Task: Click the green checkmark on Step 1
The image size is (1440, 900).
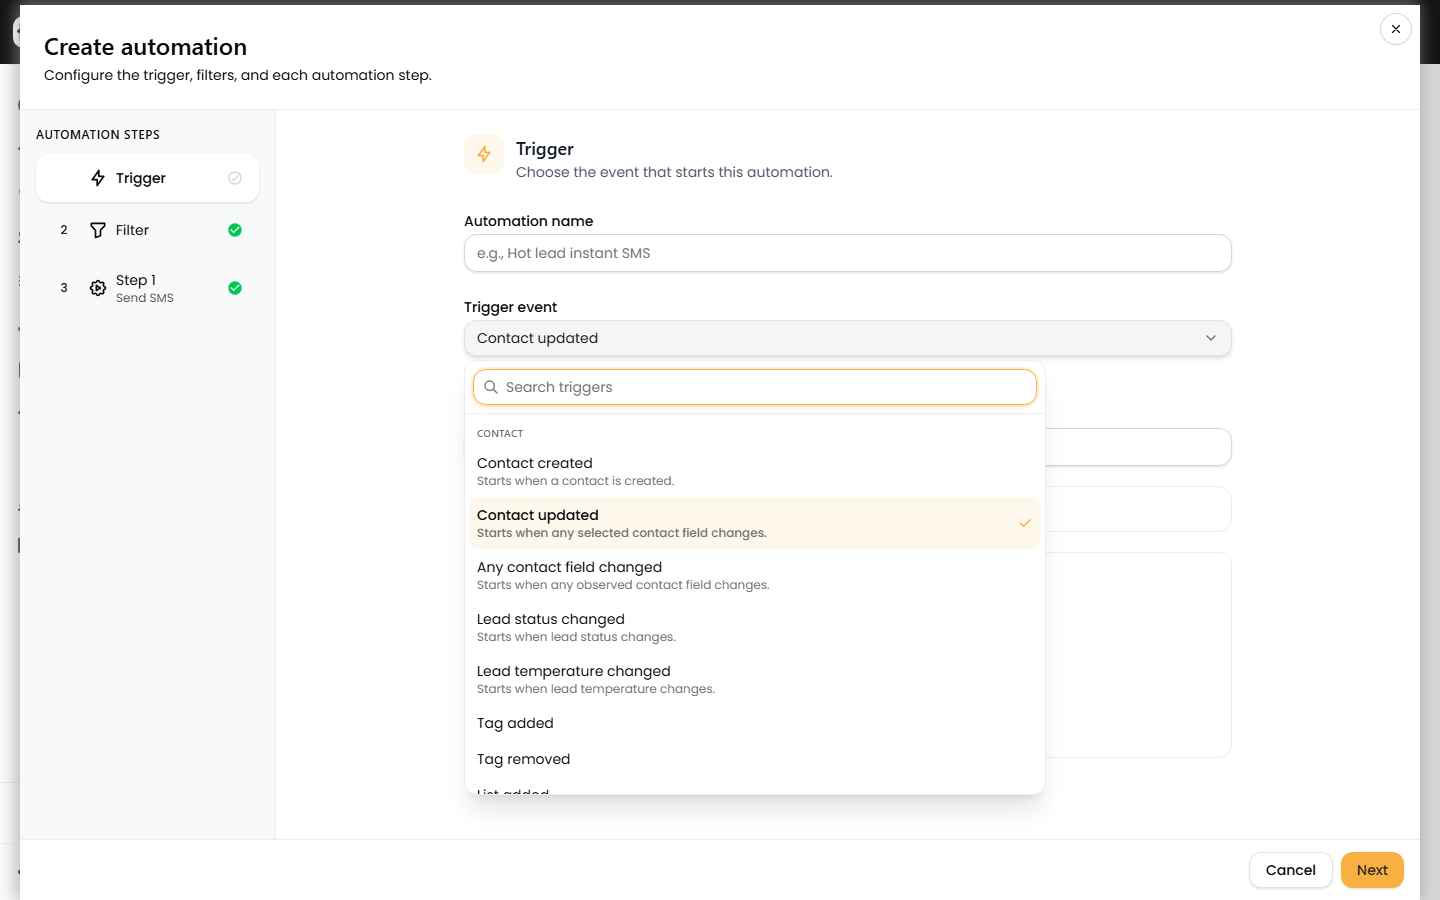Action: click(235, 288)
